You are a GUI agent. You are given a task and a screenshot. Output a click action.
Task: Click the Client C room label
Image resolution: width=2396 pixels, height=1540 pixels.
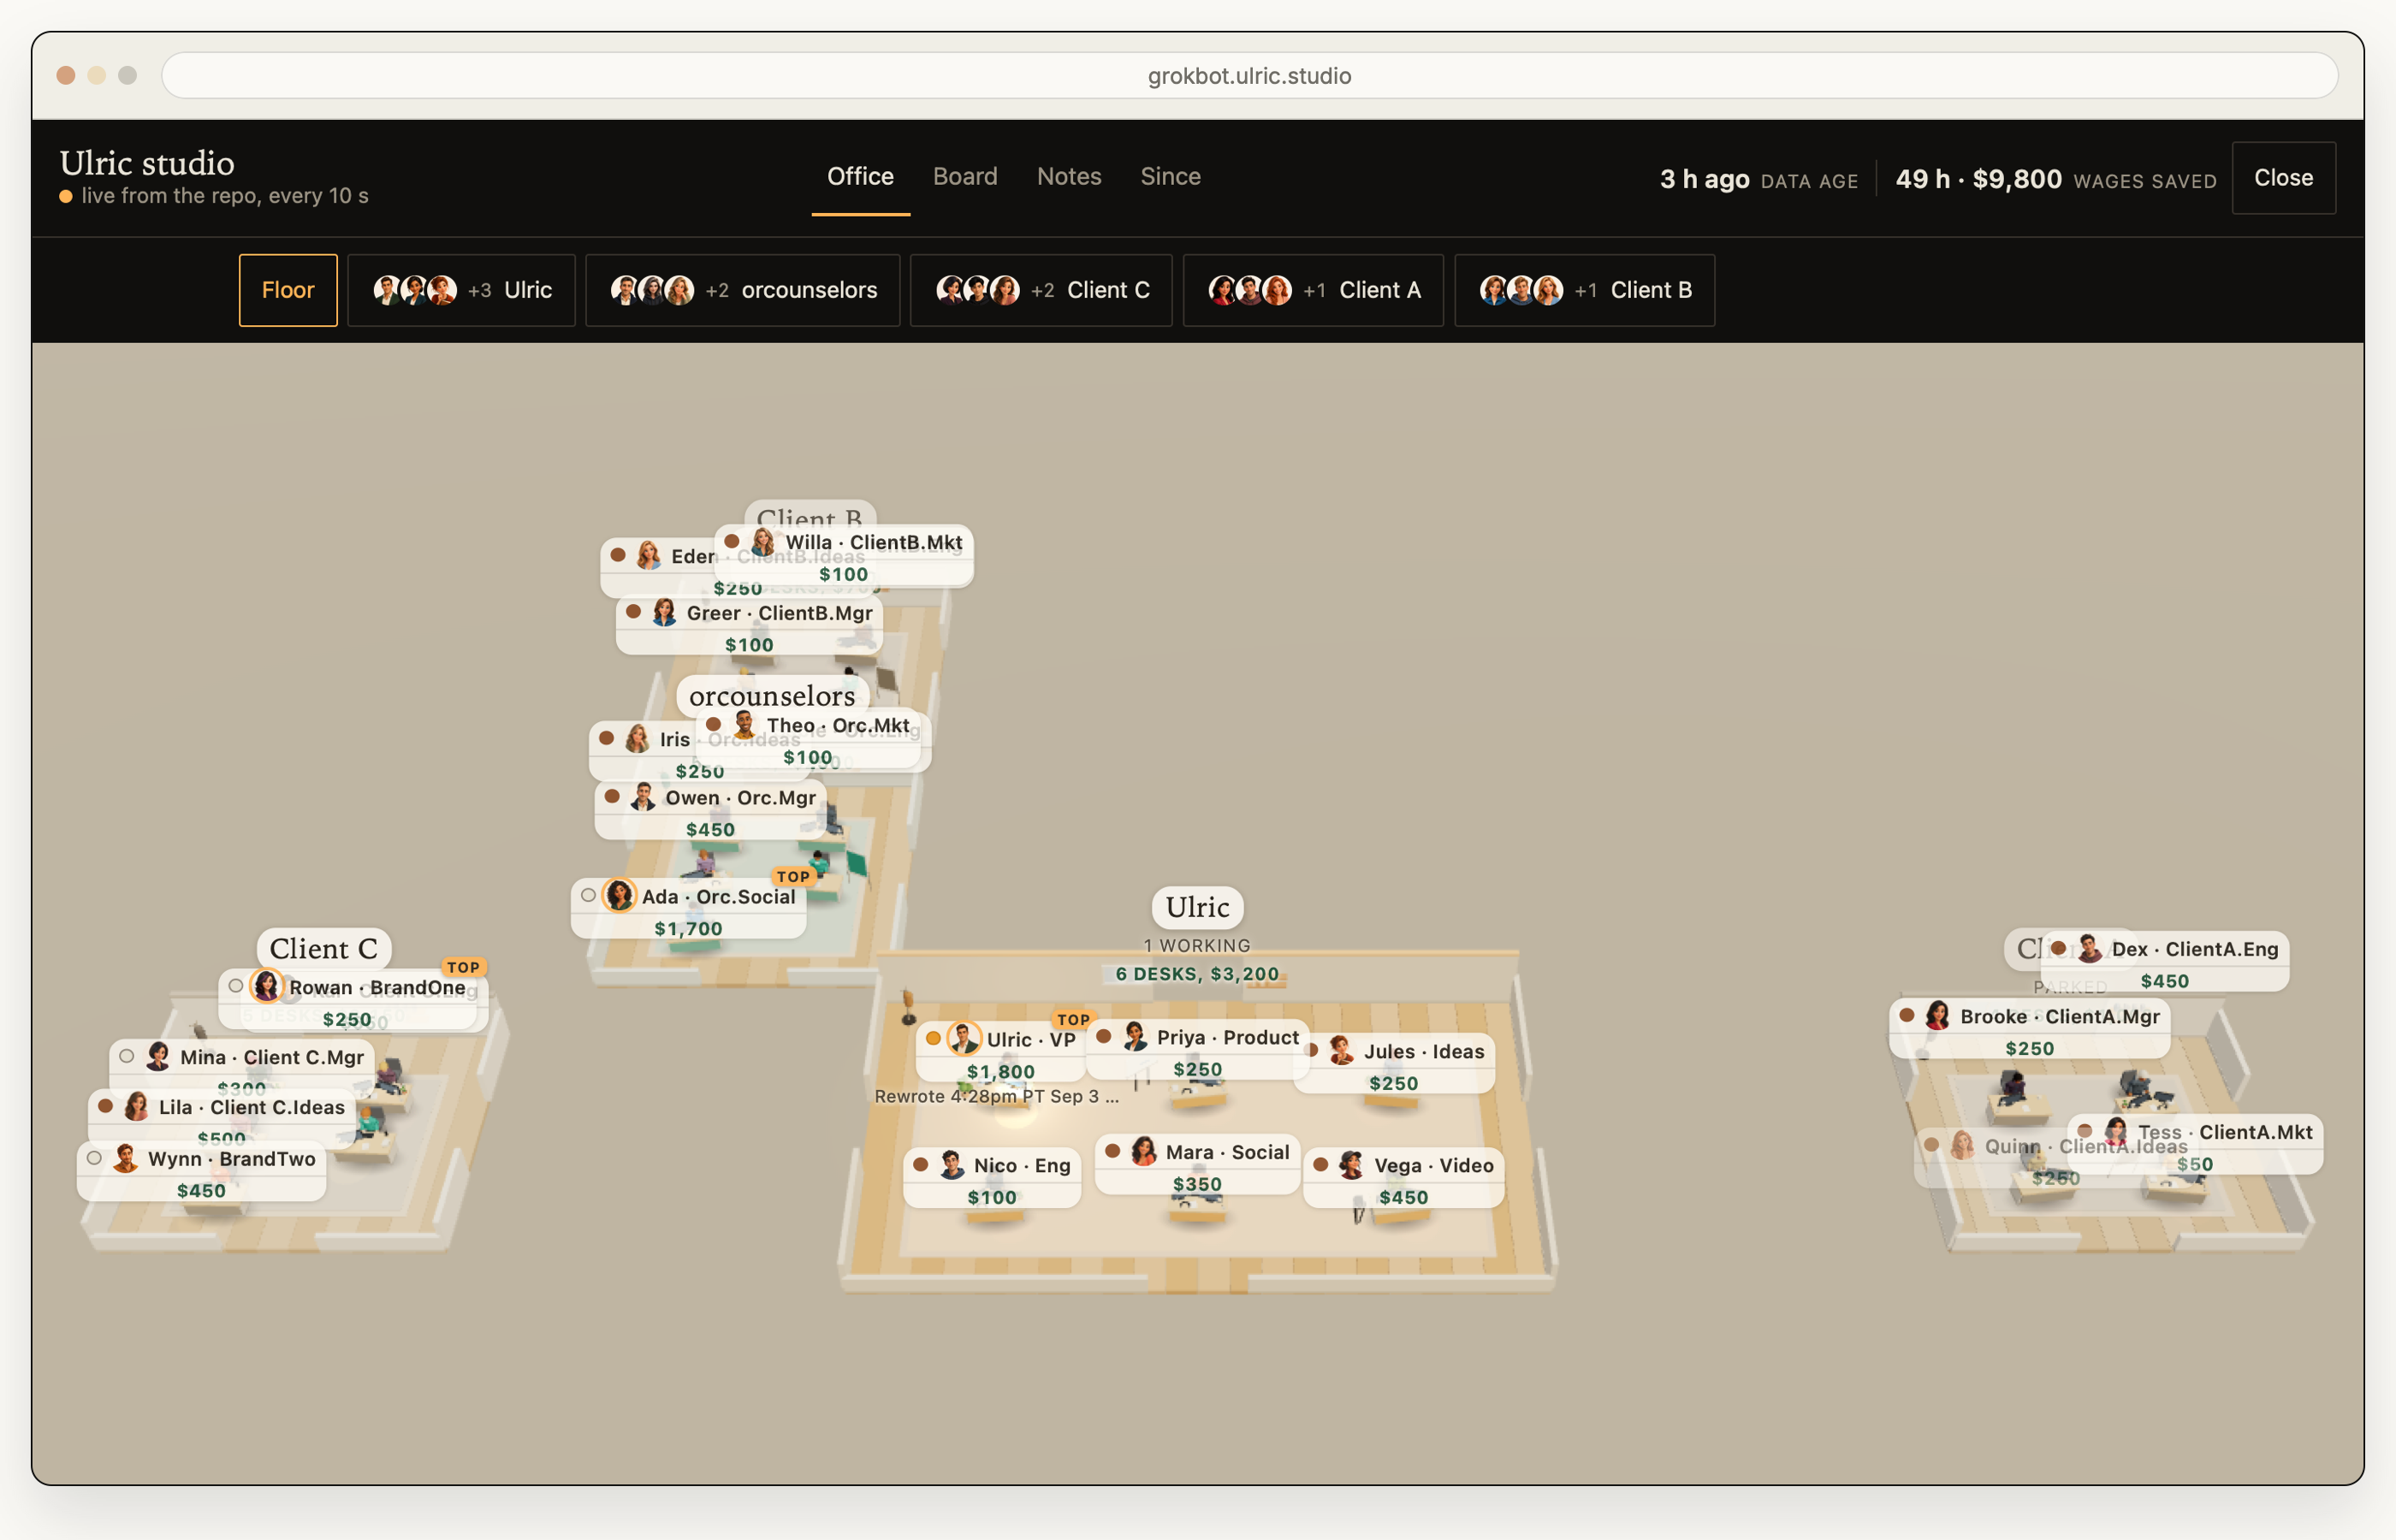click(x=323, y=948)
